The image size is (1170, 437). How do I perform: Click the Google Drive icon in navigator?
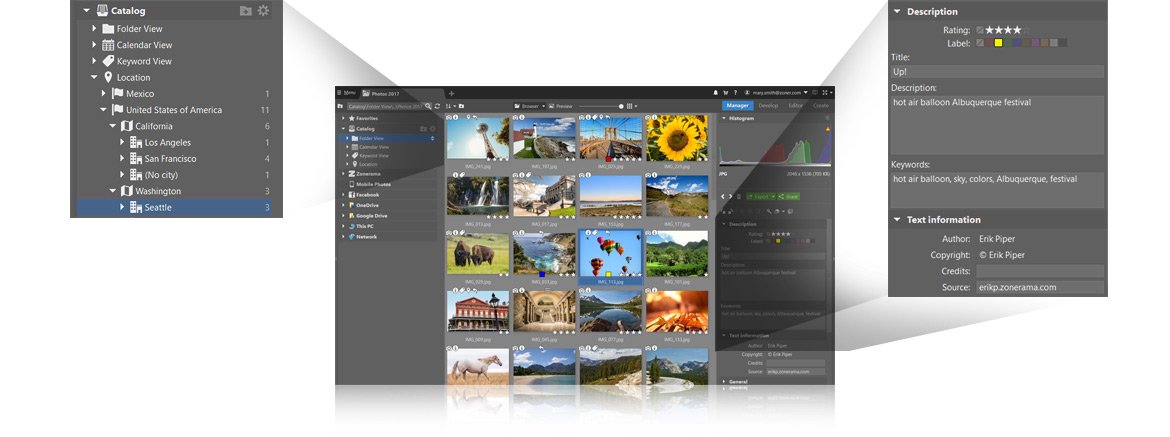click(351, 216)
